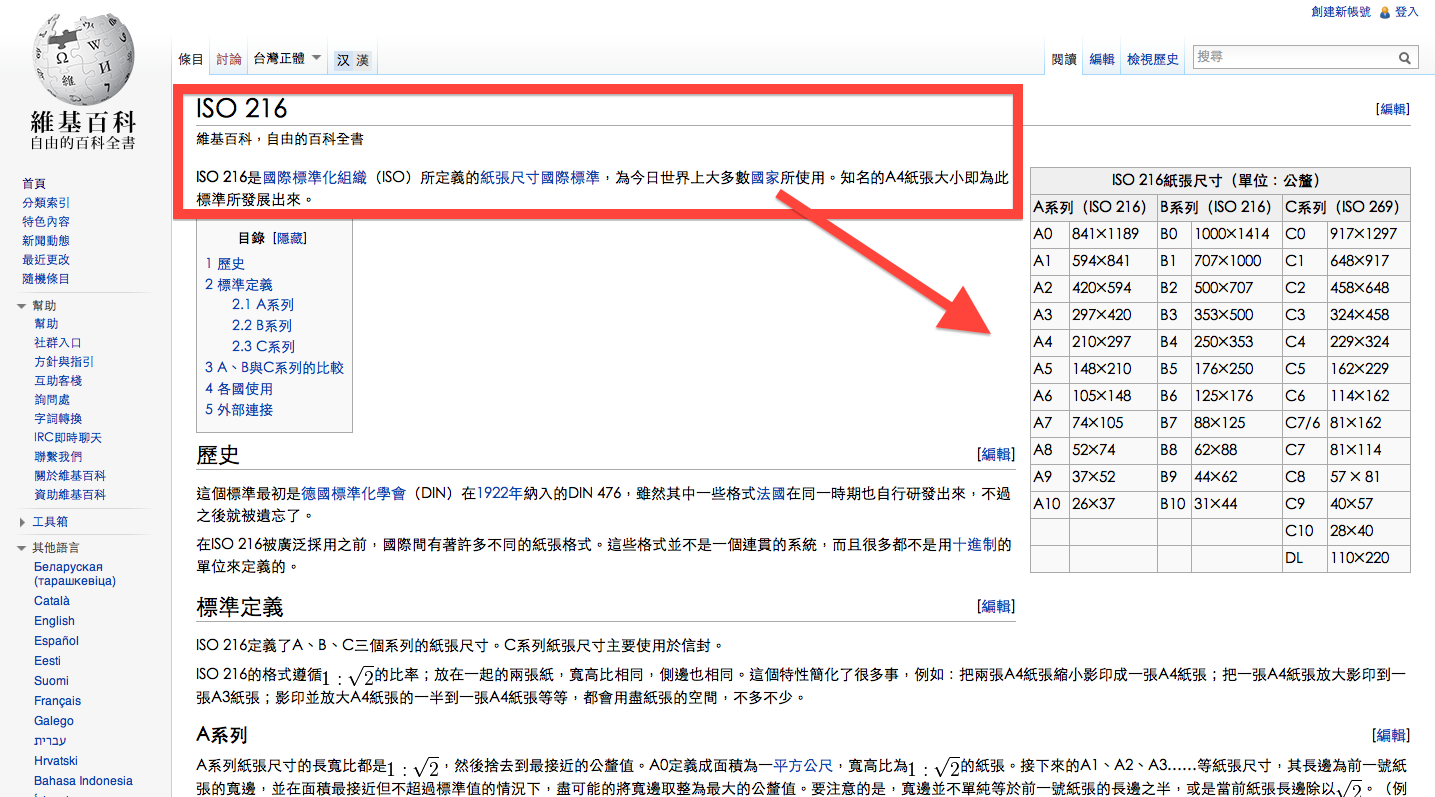The width and height of the screenshot is (1435, 797).
Task: Click the search magnifier icon
Action: (x=1405, y=58)
